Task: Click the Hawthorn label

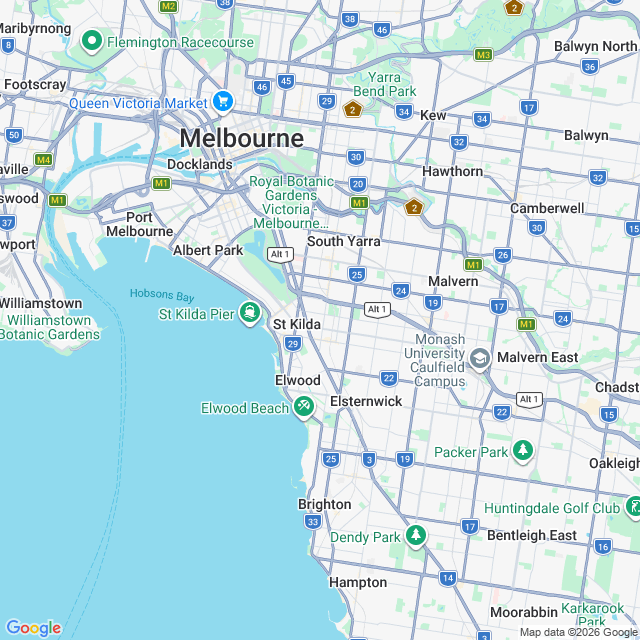Action: click(x=453, y=171)
